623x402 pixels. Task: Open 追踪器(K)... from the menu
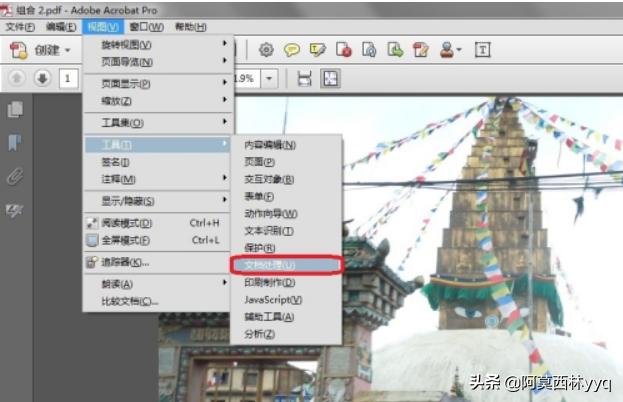point(158,262)
